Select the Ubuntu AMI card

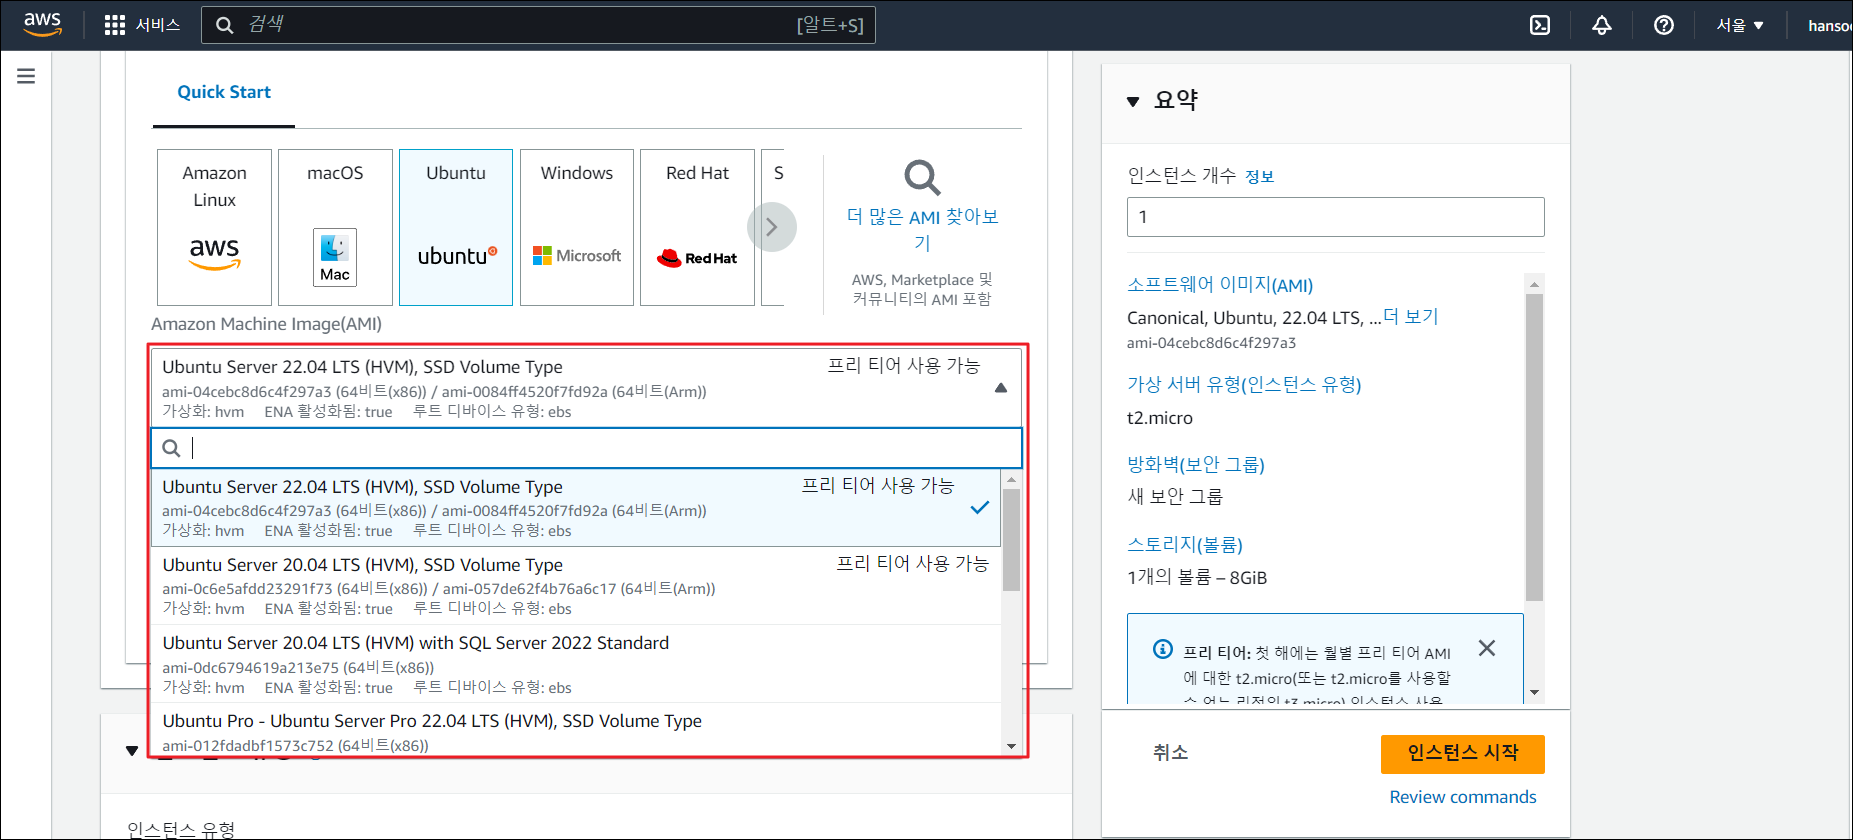point(456,227)
